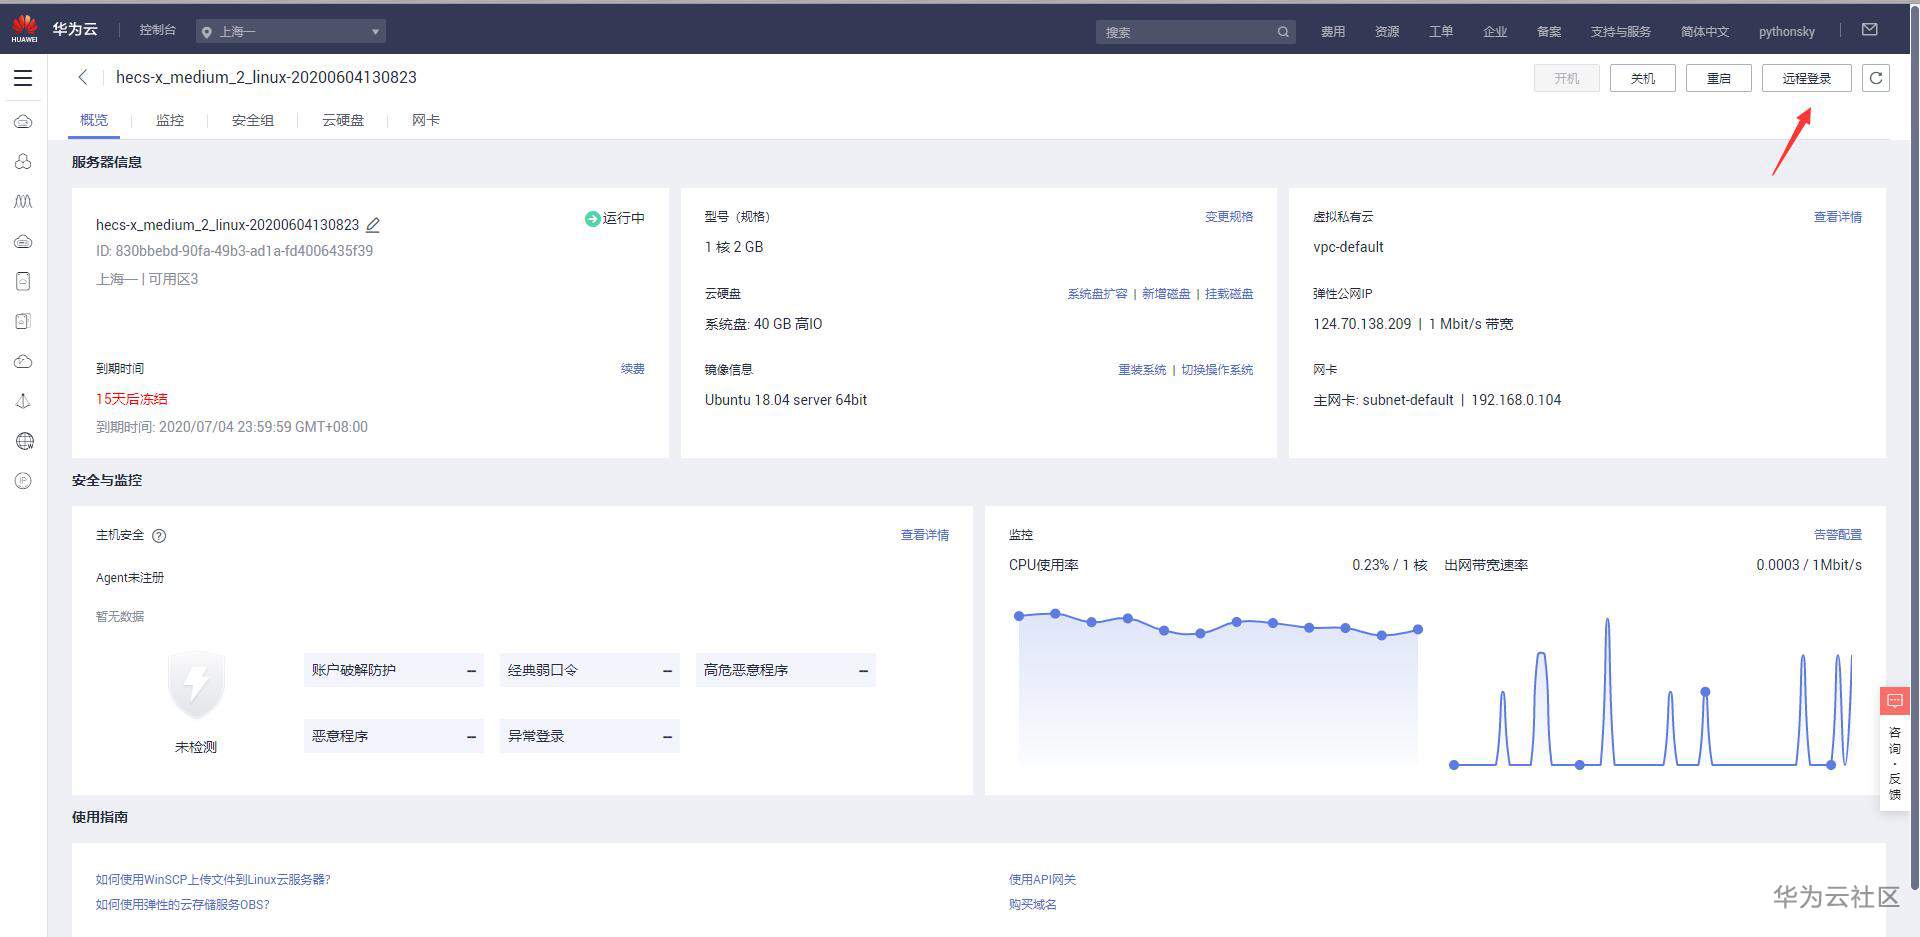
Task: Click the 续费 link
Action: coord(633,369)
